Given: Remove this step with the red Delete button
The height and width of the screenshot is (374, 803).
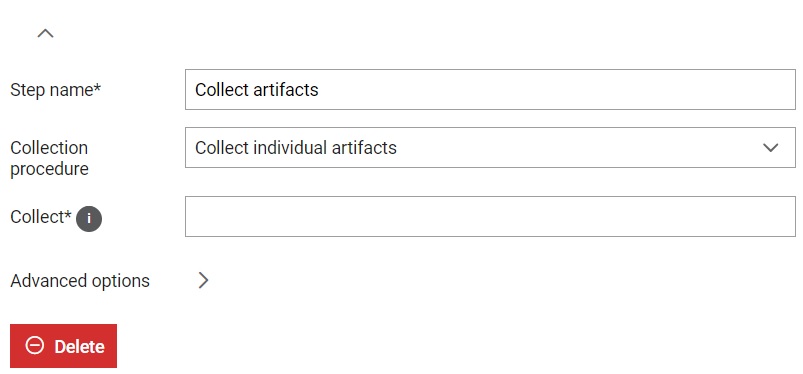Looking at the screenshot, I should coord(64,346).
